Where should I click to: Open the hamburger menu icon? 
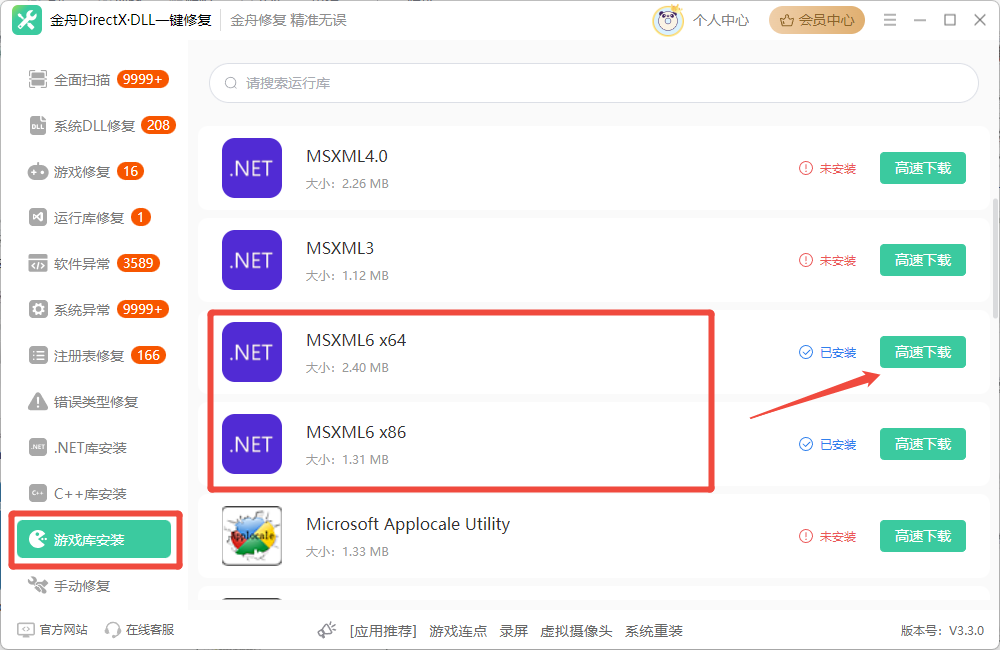[890, 20]
